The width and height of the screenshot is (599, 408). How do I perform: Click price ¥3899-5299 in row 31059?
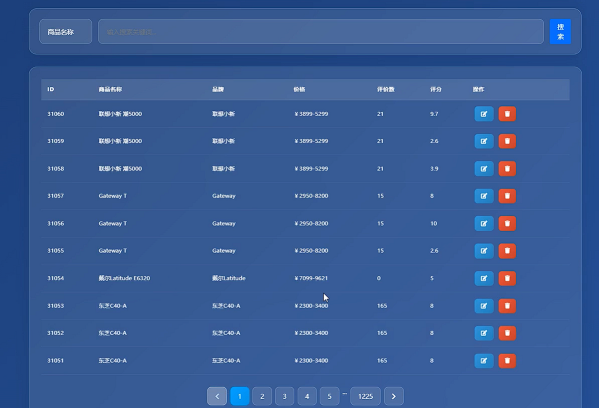(x=311, y=141)
